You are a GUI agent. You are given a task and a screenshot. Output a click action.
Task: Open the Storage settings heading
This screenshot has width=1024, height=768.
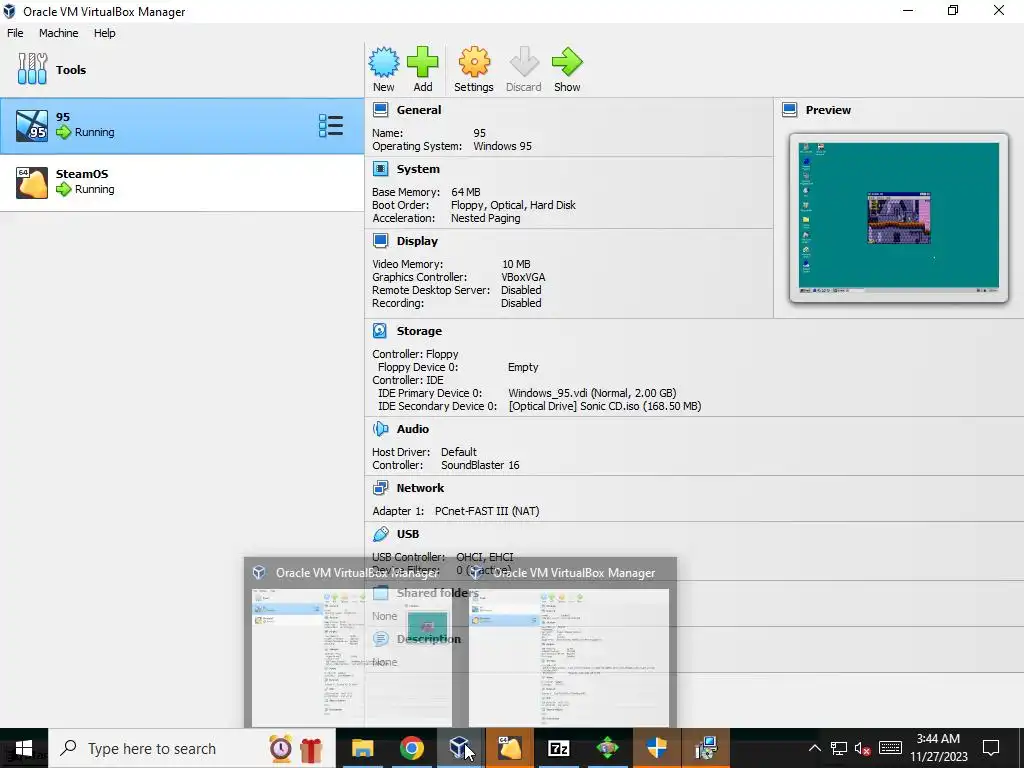(419, 330)
